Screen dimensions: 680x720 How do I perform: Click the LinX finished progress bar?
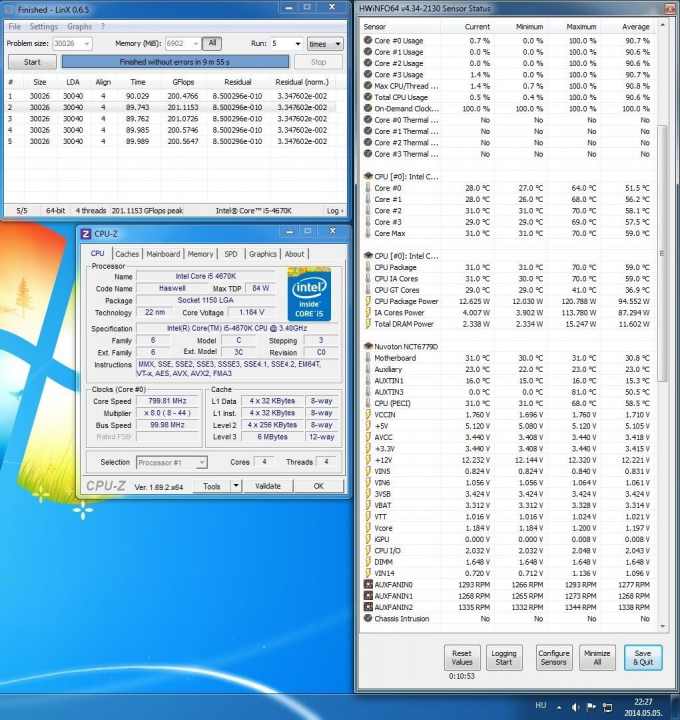pyautogui.click(x=175, y=62)
